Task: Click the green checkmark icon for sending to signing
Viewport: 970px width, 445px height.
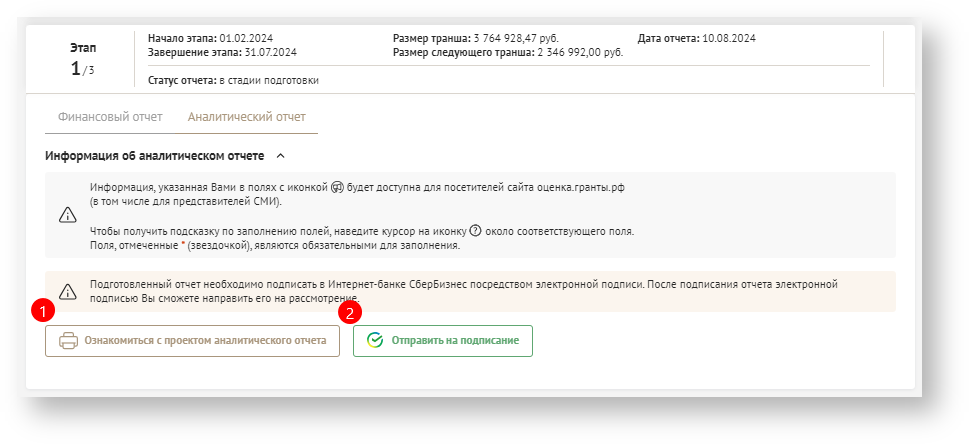Action: click(375, 341)
